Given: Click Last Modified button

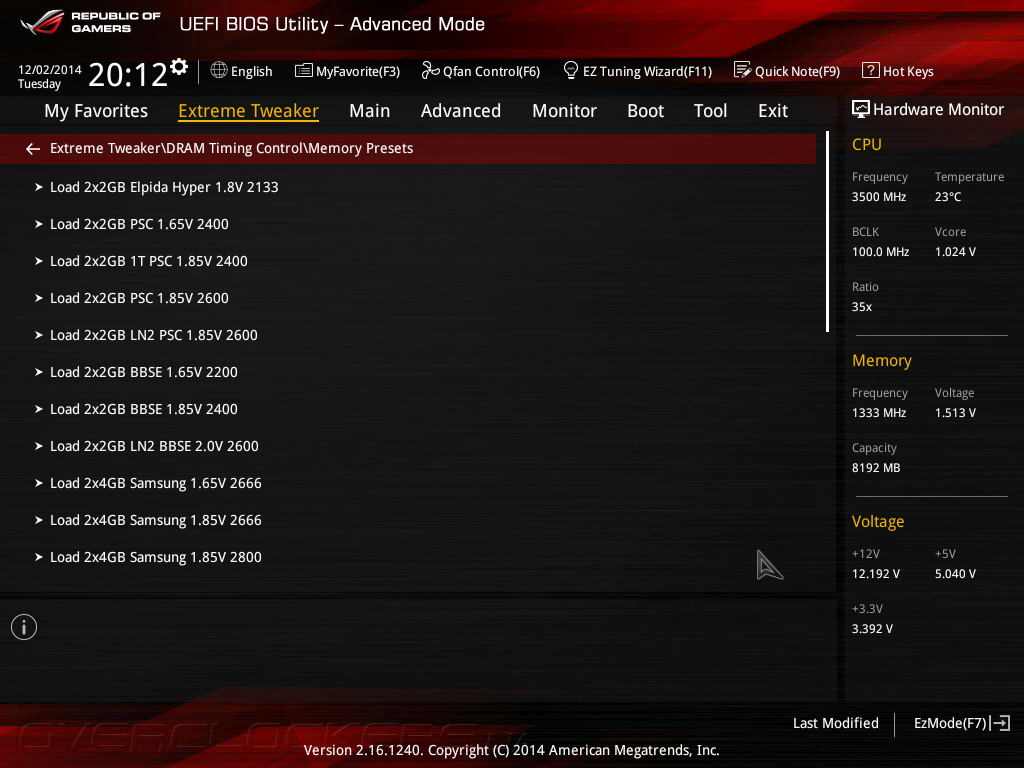Looking at the screenshot, I should click(x=835, y=723).
